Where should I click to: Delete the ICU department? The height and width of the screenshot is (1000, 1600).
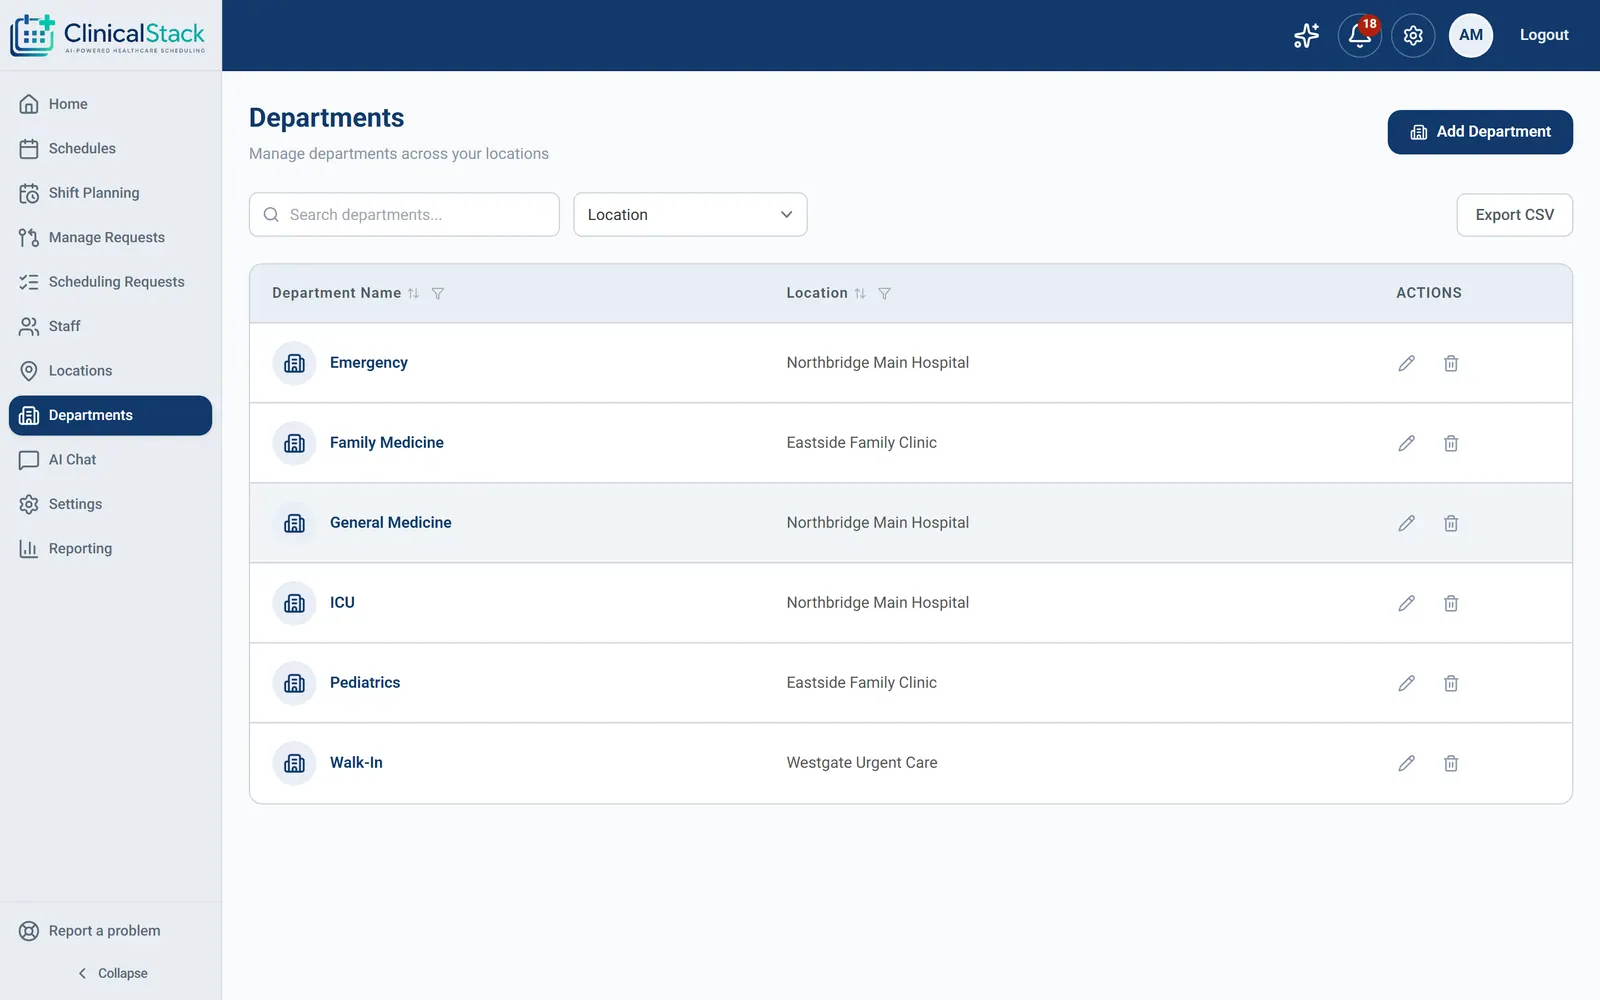tap(1451, 603)
